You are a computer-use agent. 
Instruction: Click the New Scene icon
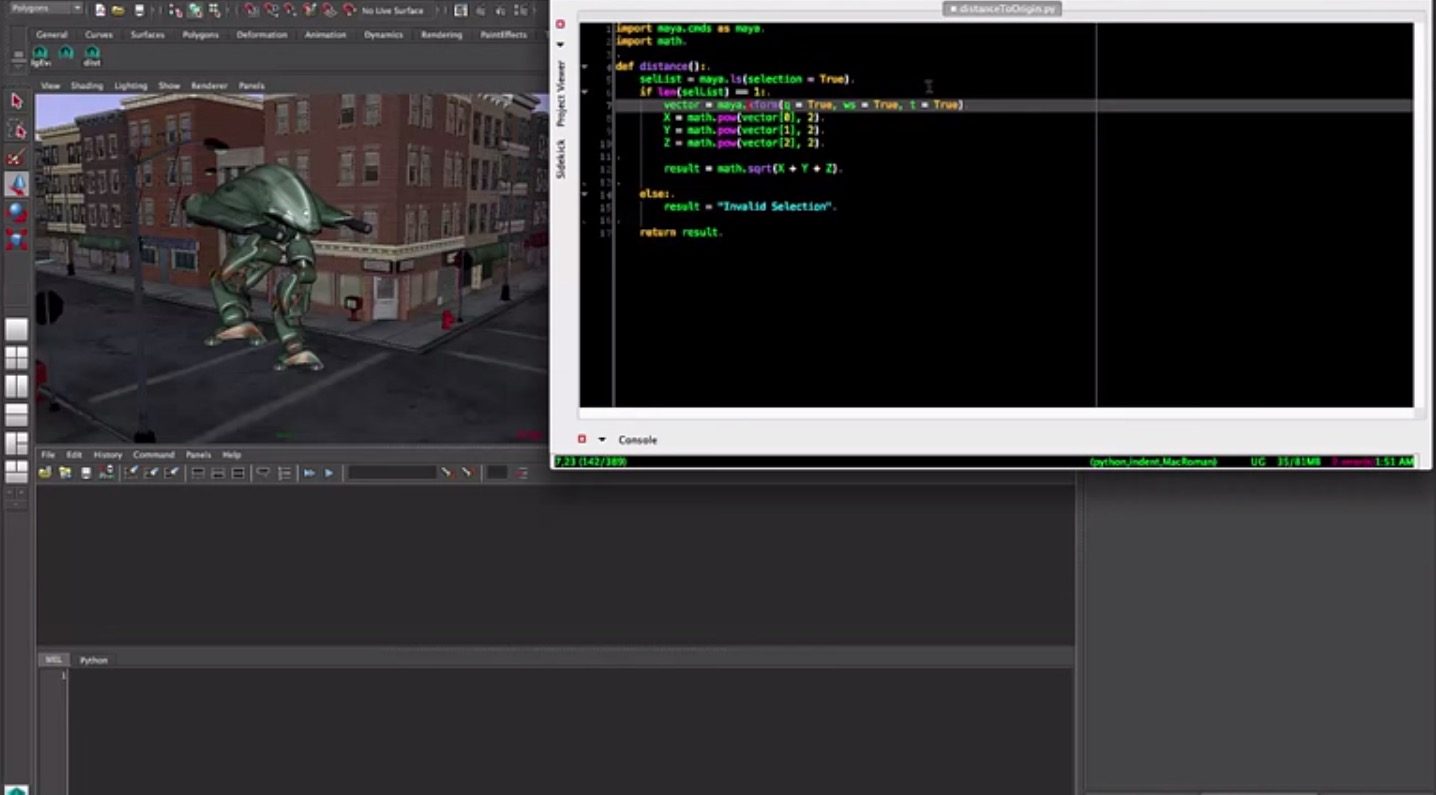pos(99,10)
